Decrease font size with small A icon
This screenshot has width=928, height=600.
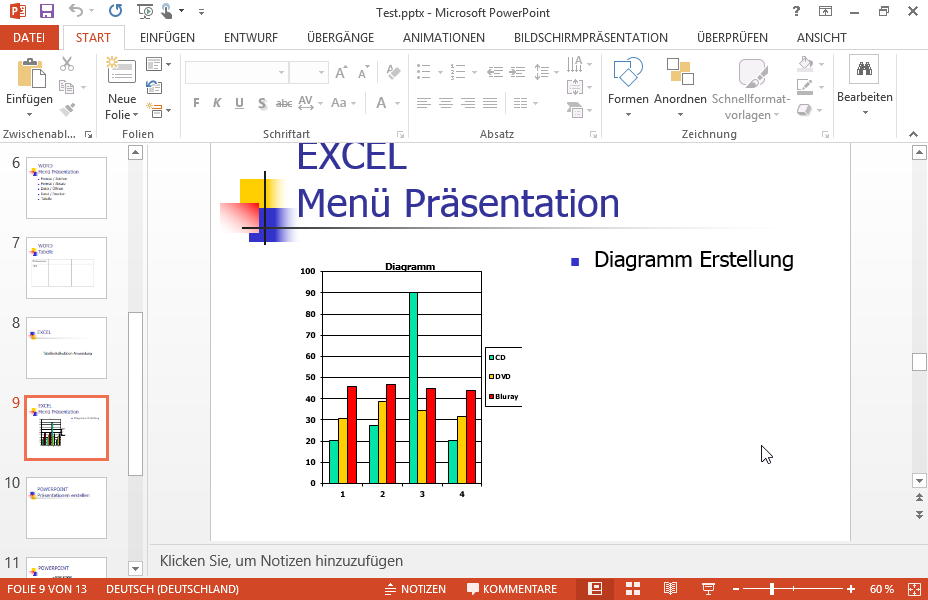tap(363, 72)
